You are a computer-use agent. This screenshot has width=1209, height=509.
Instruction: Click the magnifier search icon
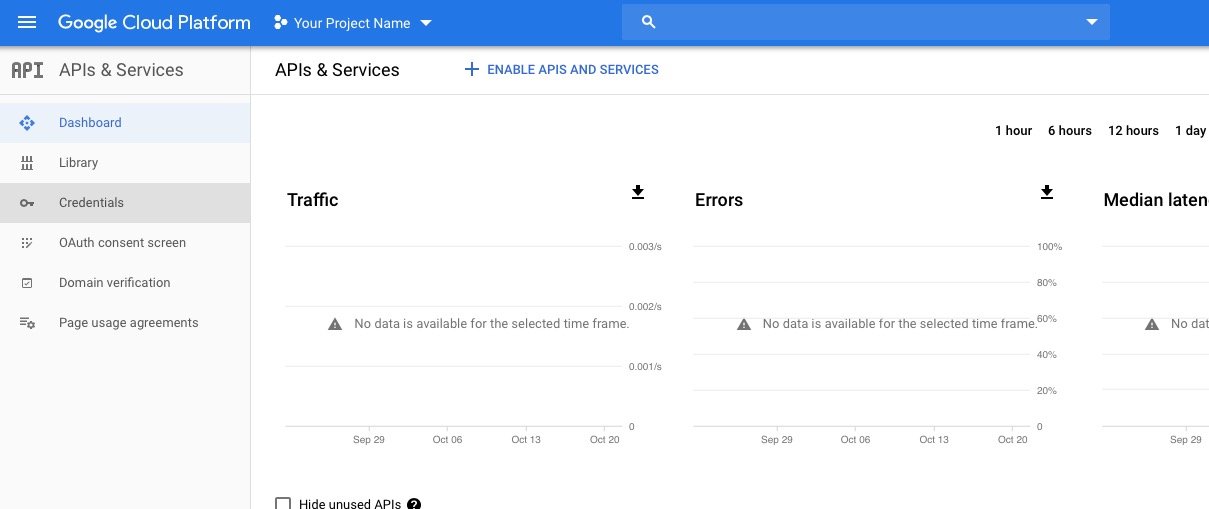648,22
